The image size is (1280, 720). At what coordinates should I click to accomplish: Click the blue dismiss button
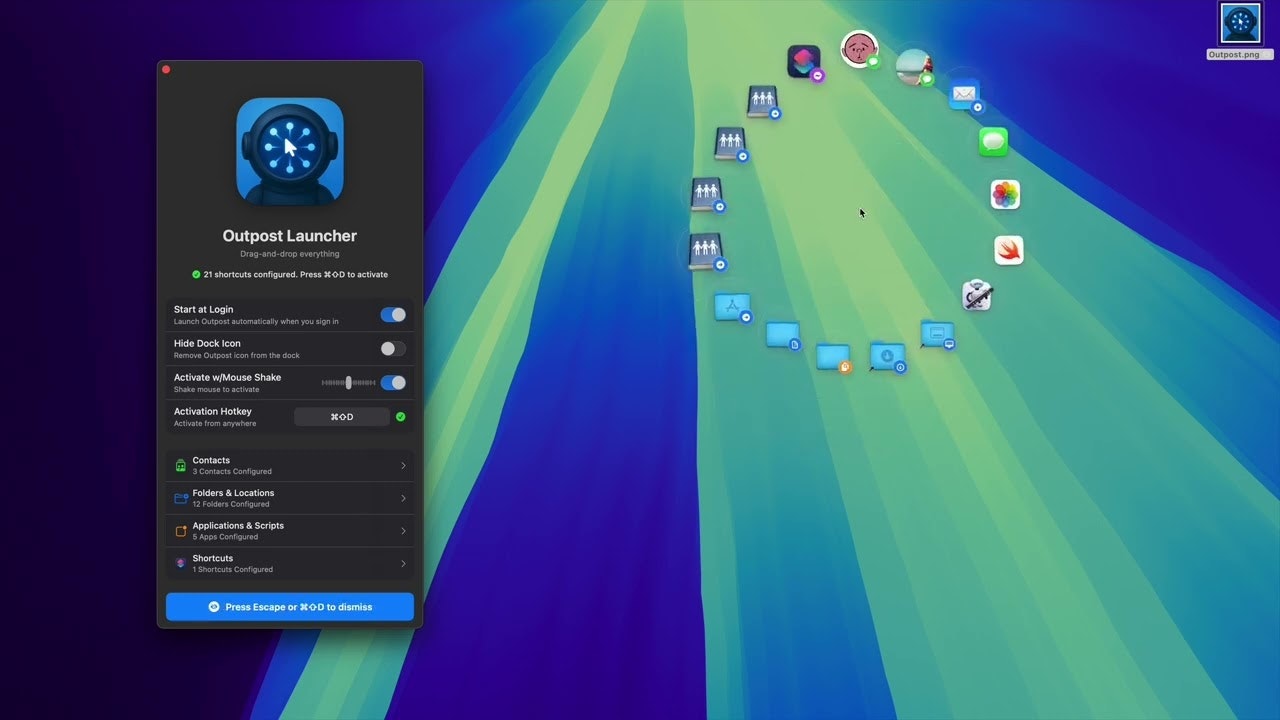tap(290, 607)
